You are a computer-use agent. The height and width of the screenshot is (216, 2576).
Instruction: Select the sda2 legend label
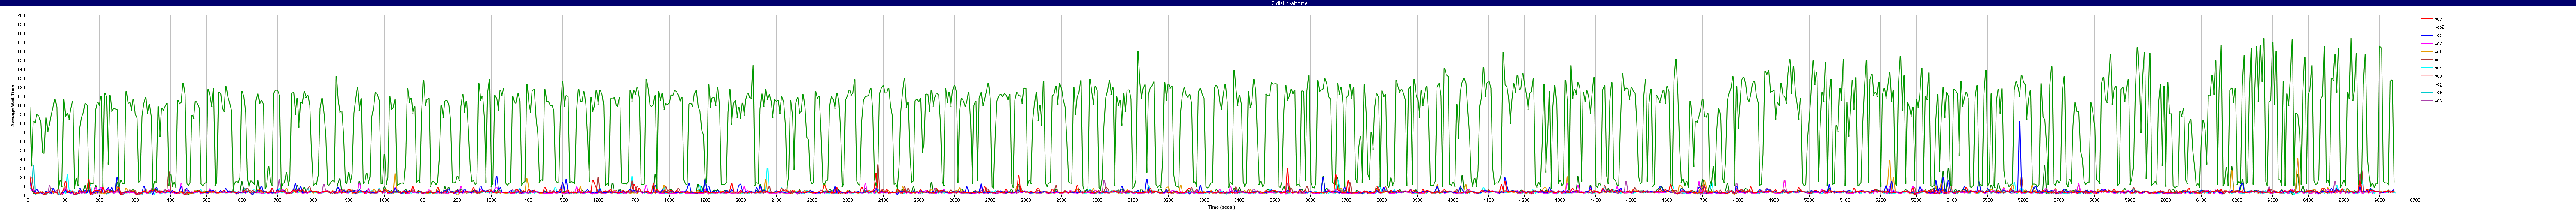click(x=2440, y=27)
